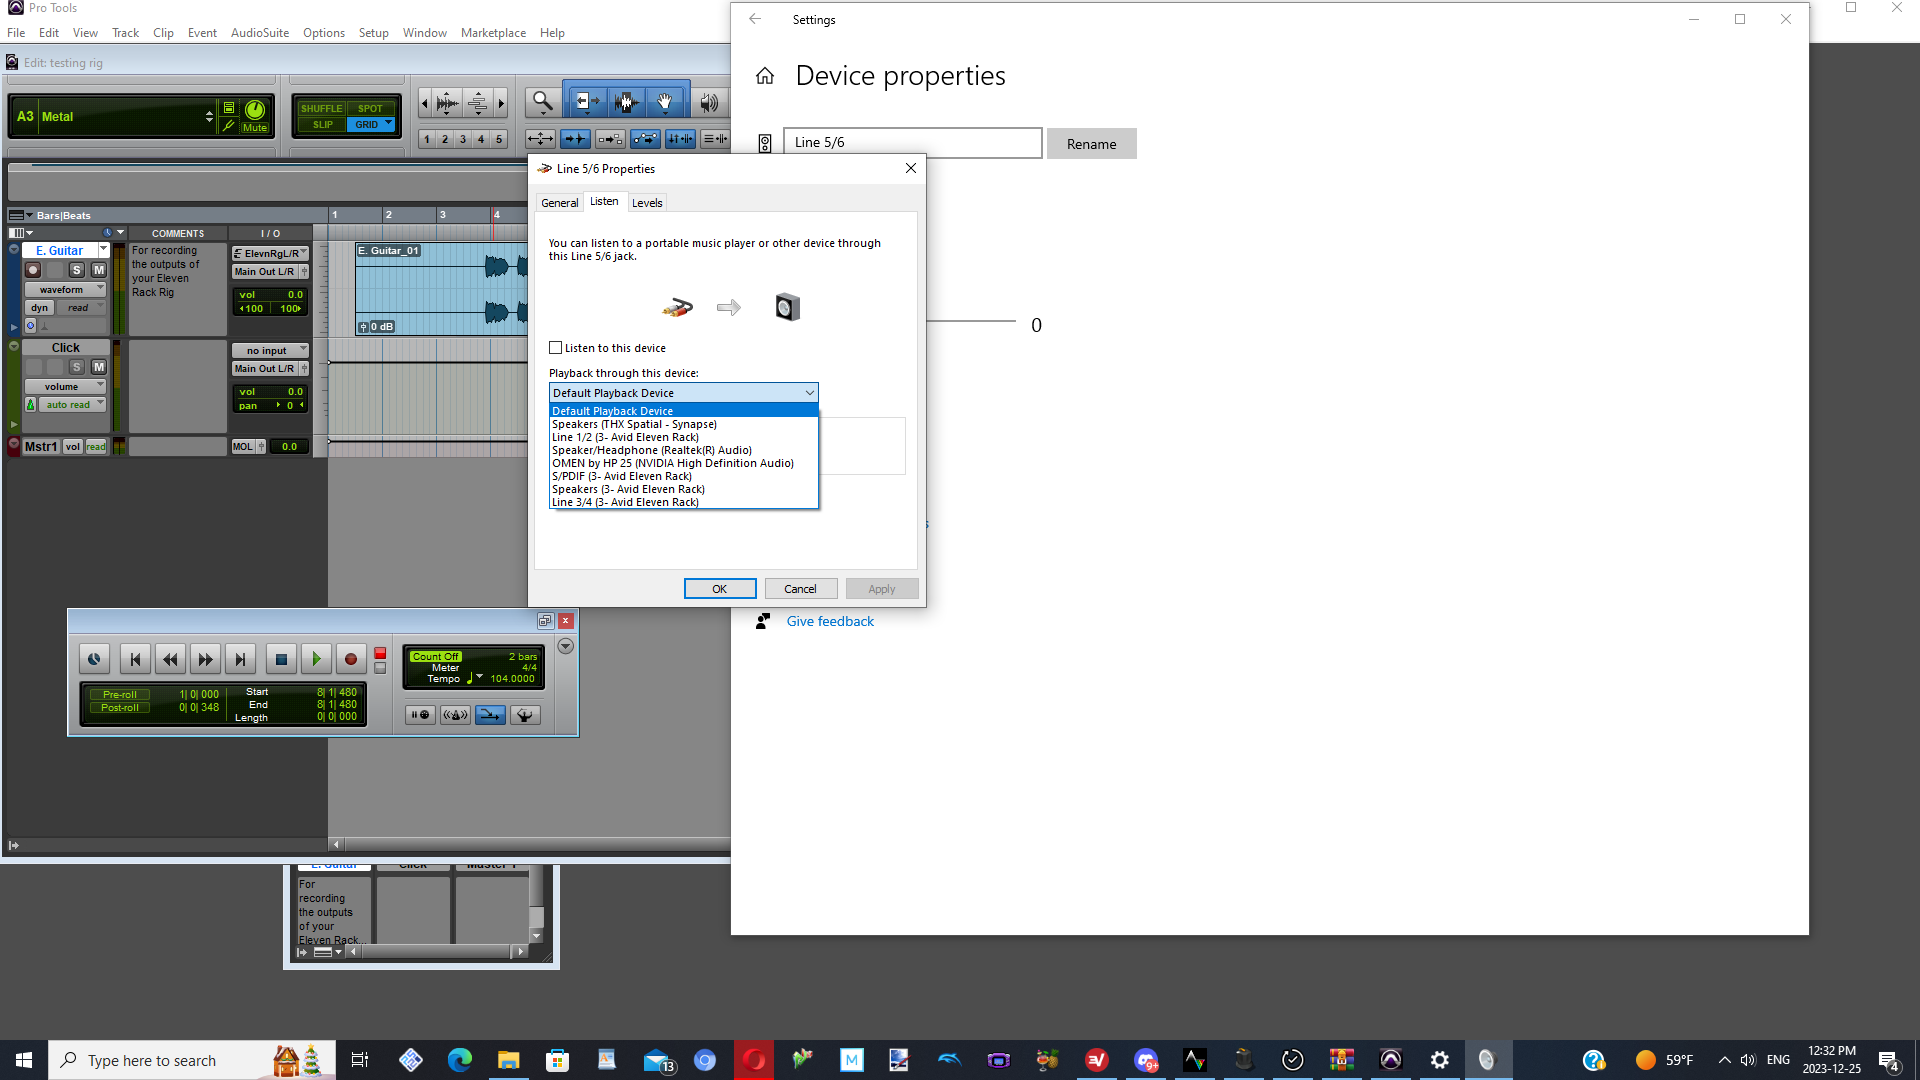The height and width of the screenshot is (1080, 1920).
Task: Toggle Post-roll in the Transport
Action: coord(120,708)
